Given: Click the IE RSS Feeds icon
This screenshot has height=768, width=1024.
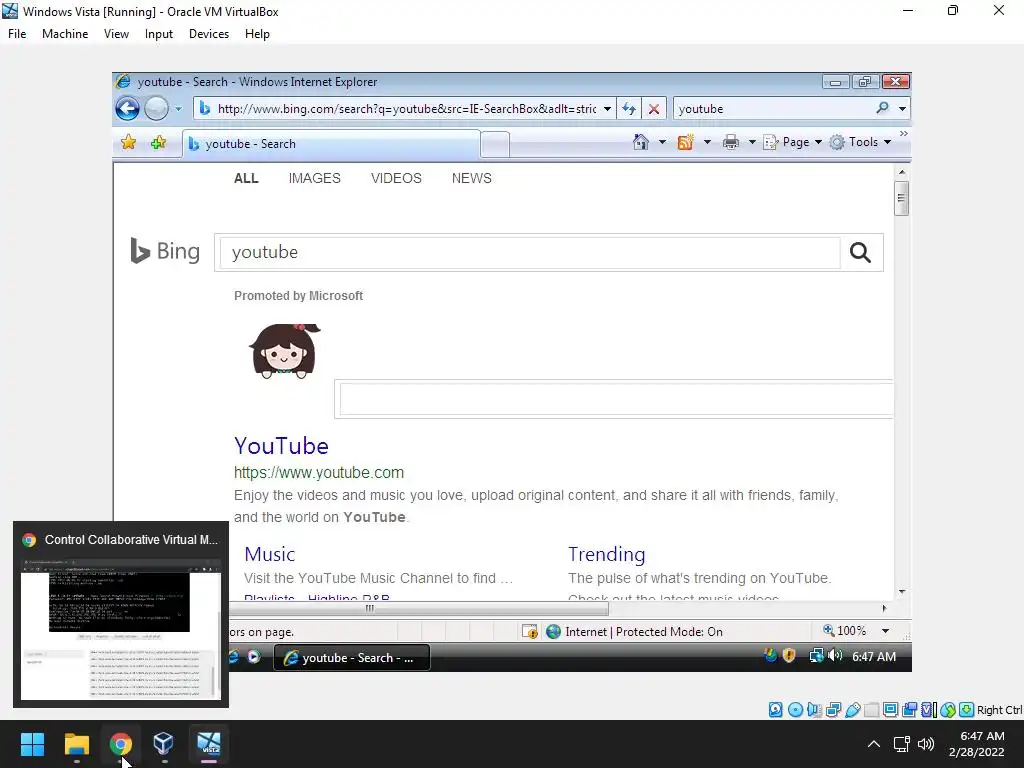Looking at the screenshot, I should [x=685, y=142].
